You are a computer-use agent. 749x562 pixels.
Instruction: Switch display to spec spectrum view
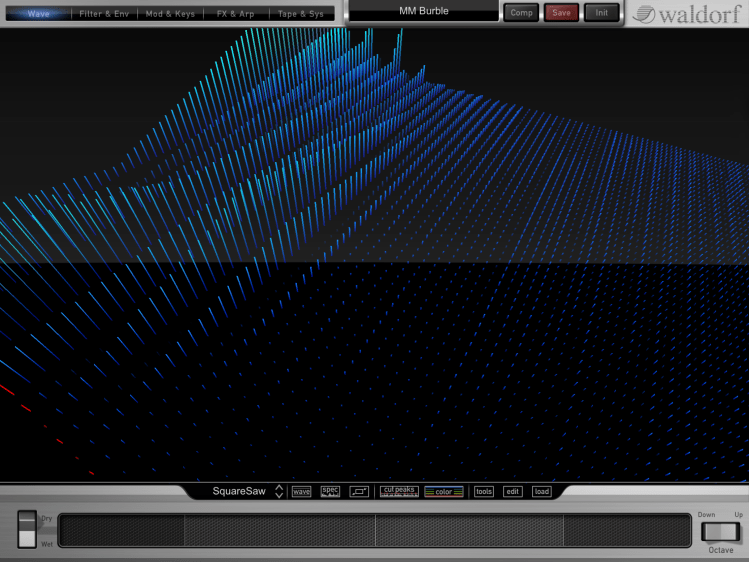click(330, 492)
